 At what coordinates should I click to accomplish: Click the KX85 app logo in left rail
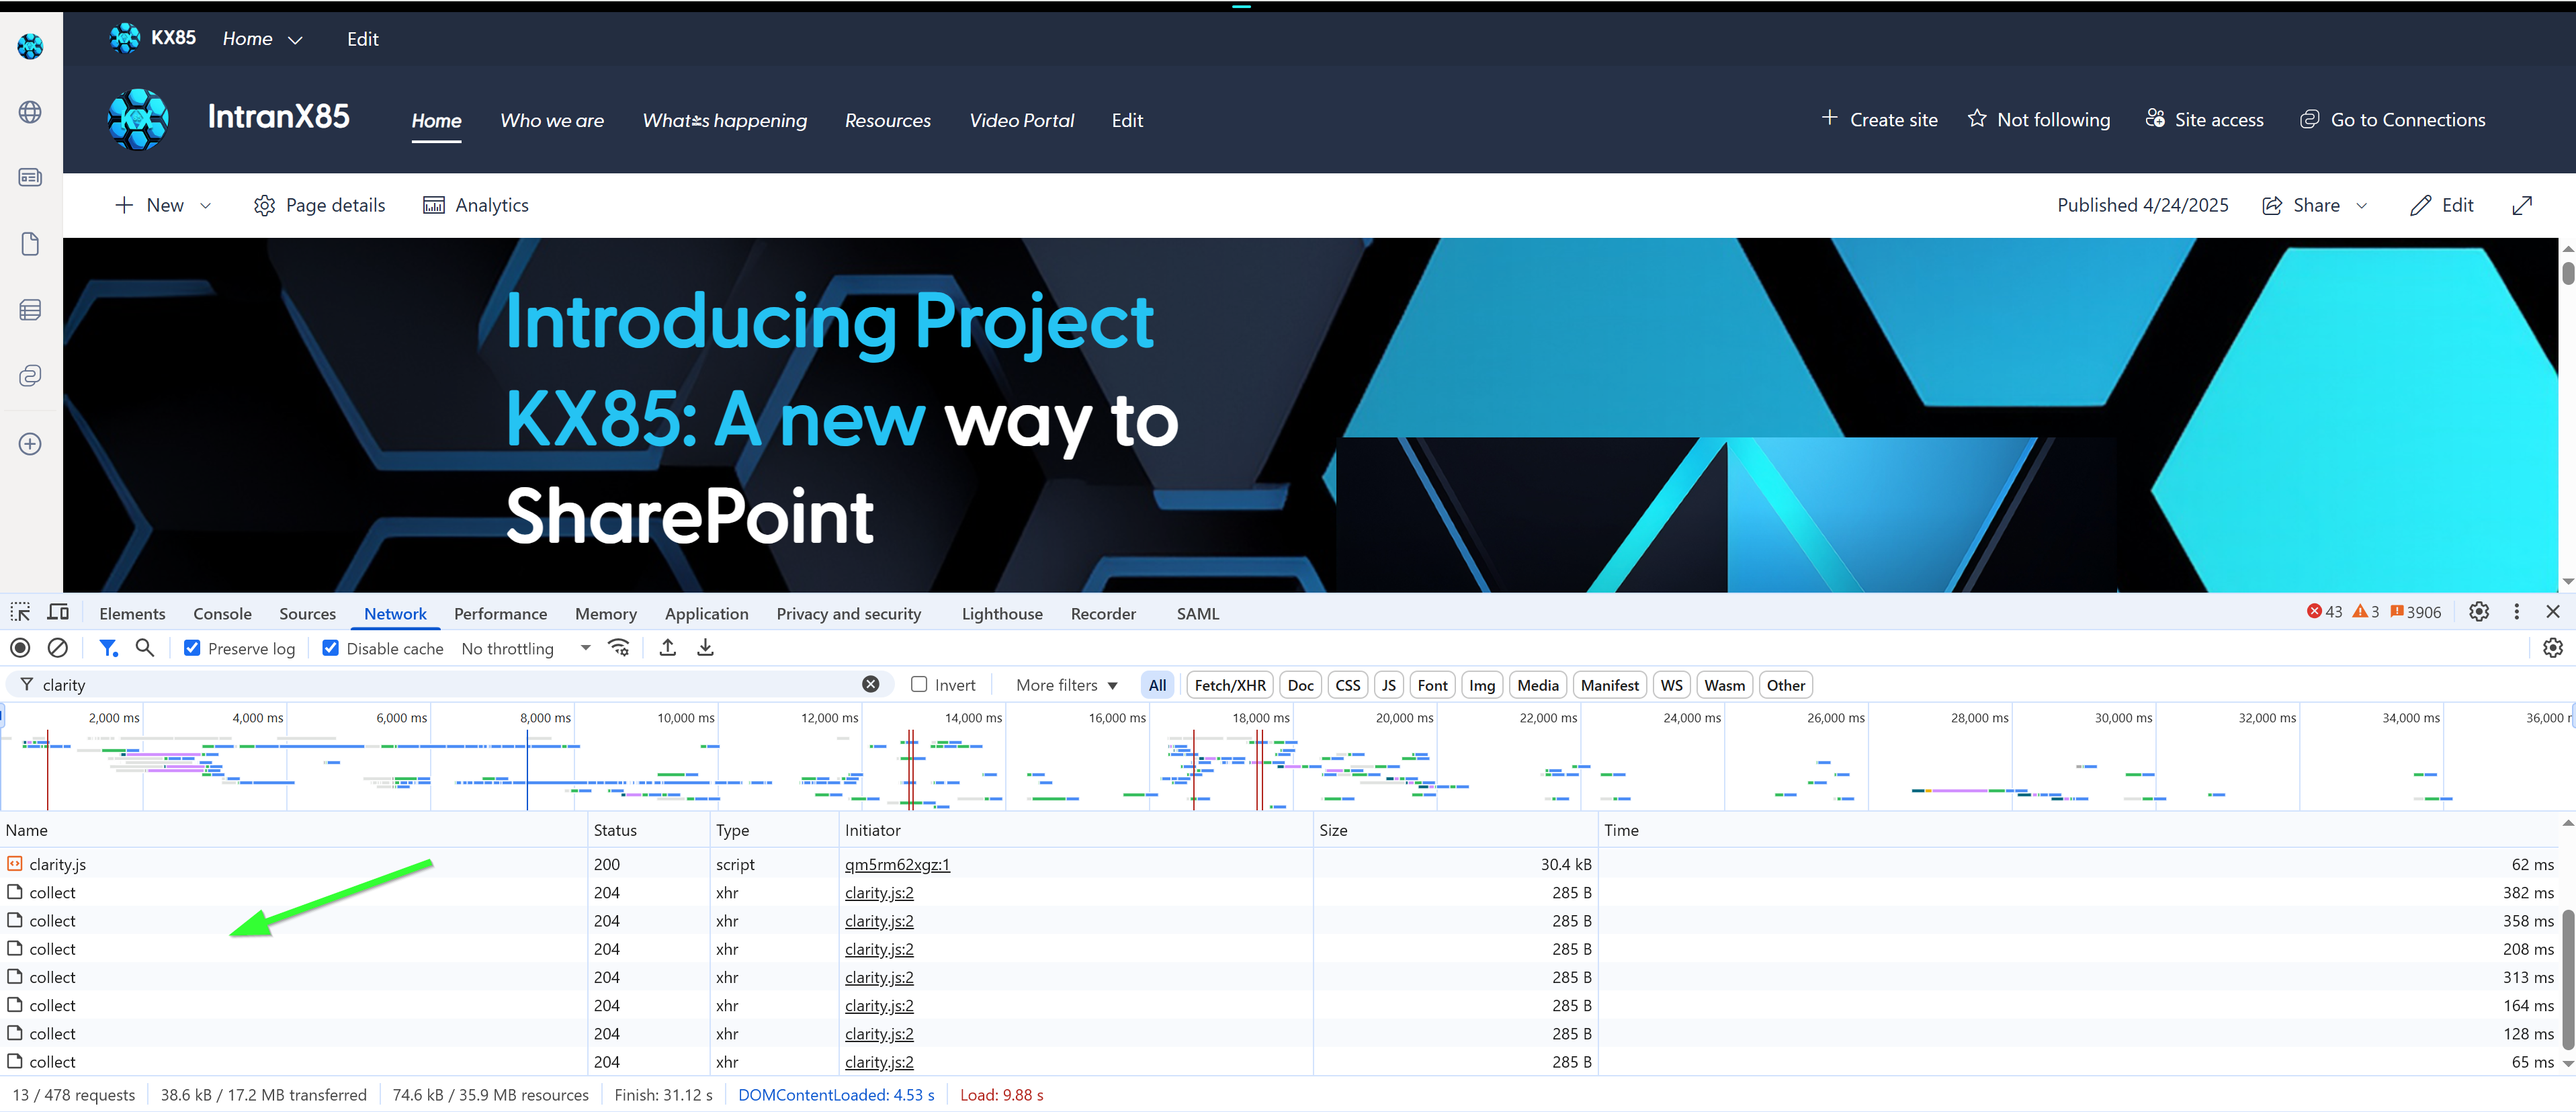(x=30, y=46)
